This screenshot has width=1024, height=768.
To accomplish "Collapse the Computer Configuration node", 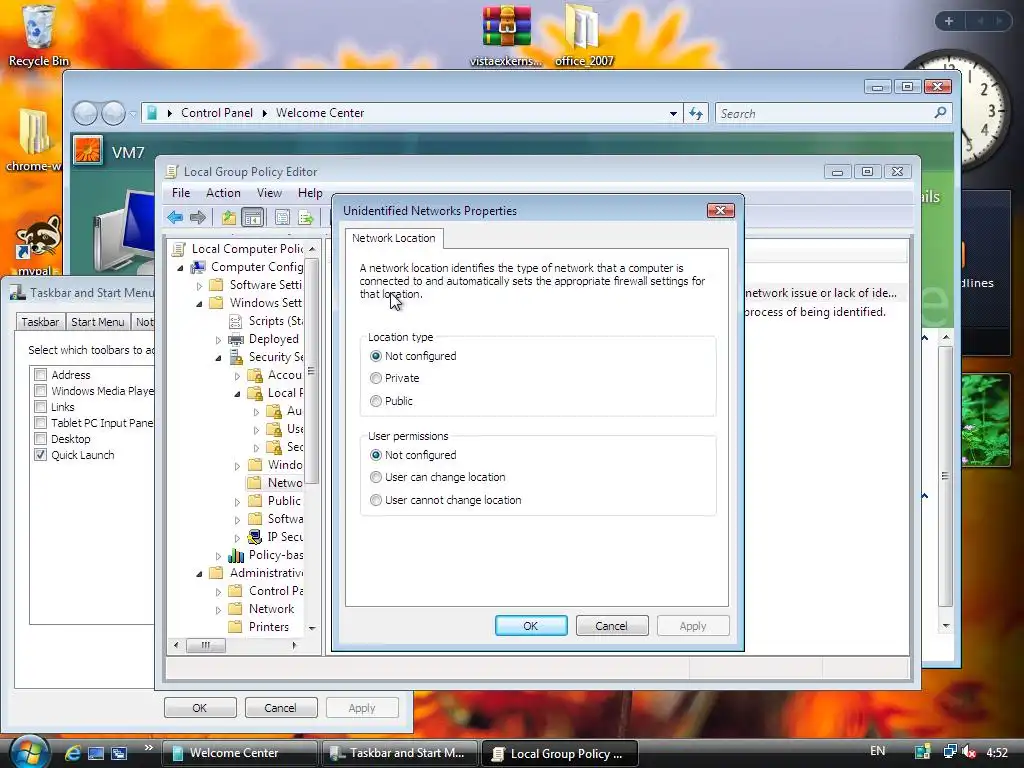I will [x=180, y=268].
